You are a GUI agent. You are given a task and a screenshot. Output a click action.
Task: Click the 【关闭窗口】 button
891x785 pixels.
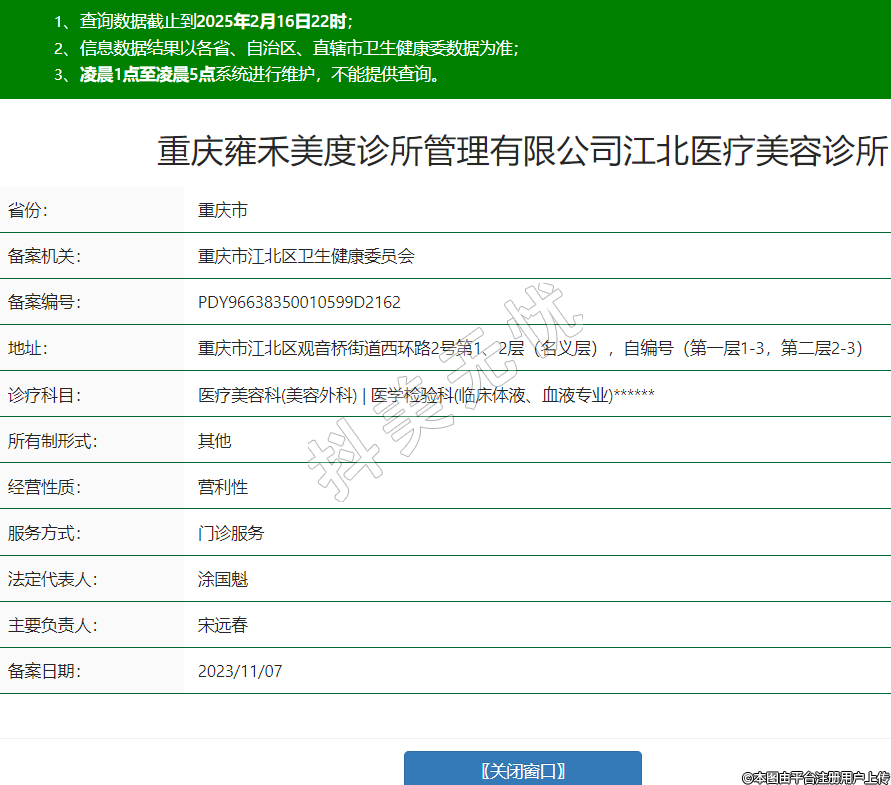pyautogui.click(x=522, y=770)
